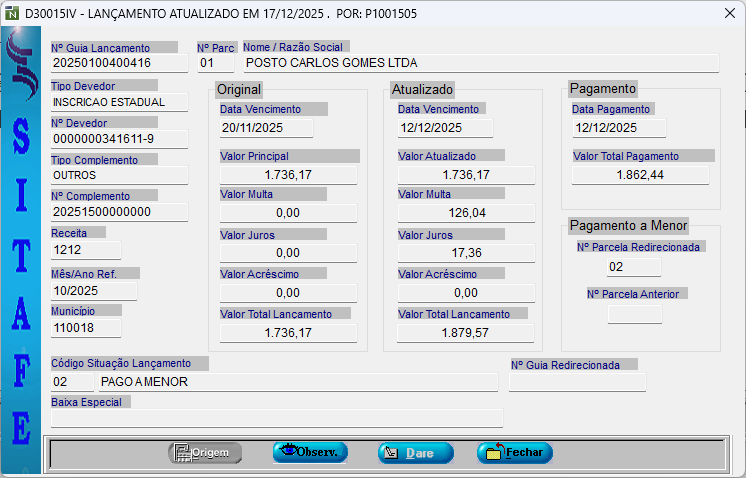Click the Código Situação Lançamento code field
This screenshot has height=478, width=746.
[71, 382]
